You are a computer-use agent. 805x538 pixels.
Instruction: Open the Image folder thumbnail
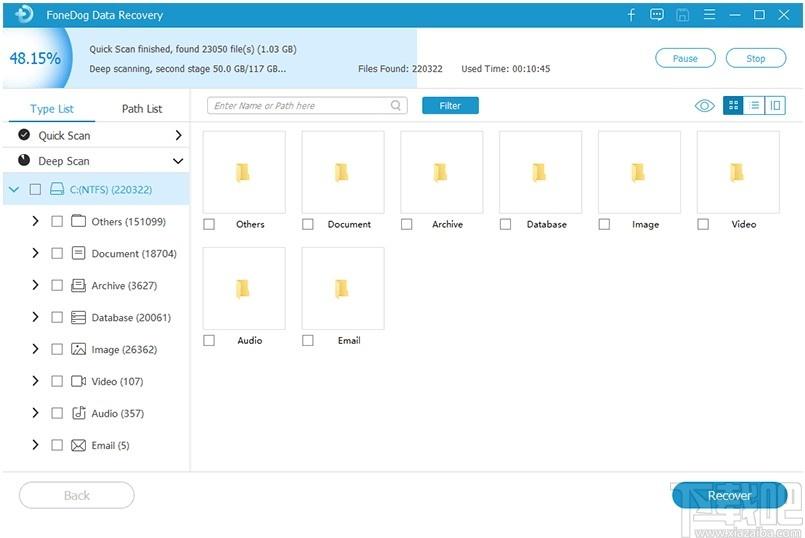tap(639, 172)
